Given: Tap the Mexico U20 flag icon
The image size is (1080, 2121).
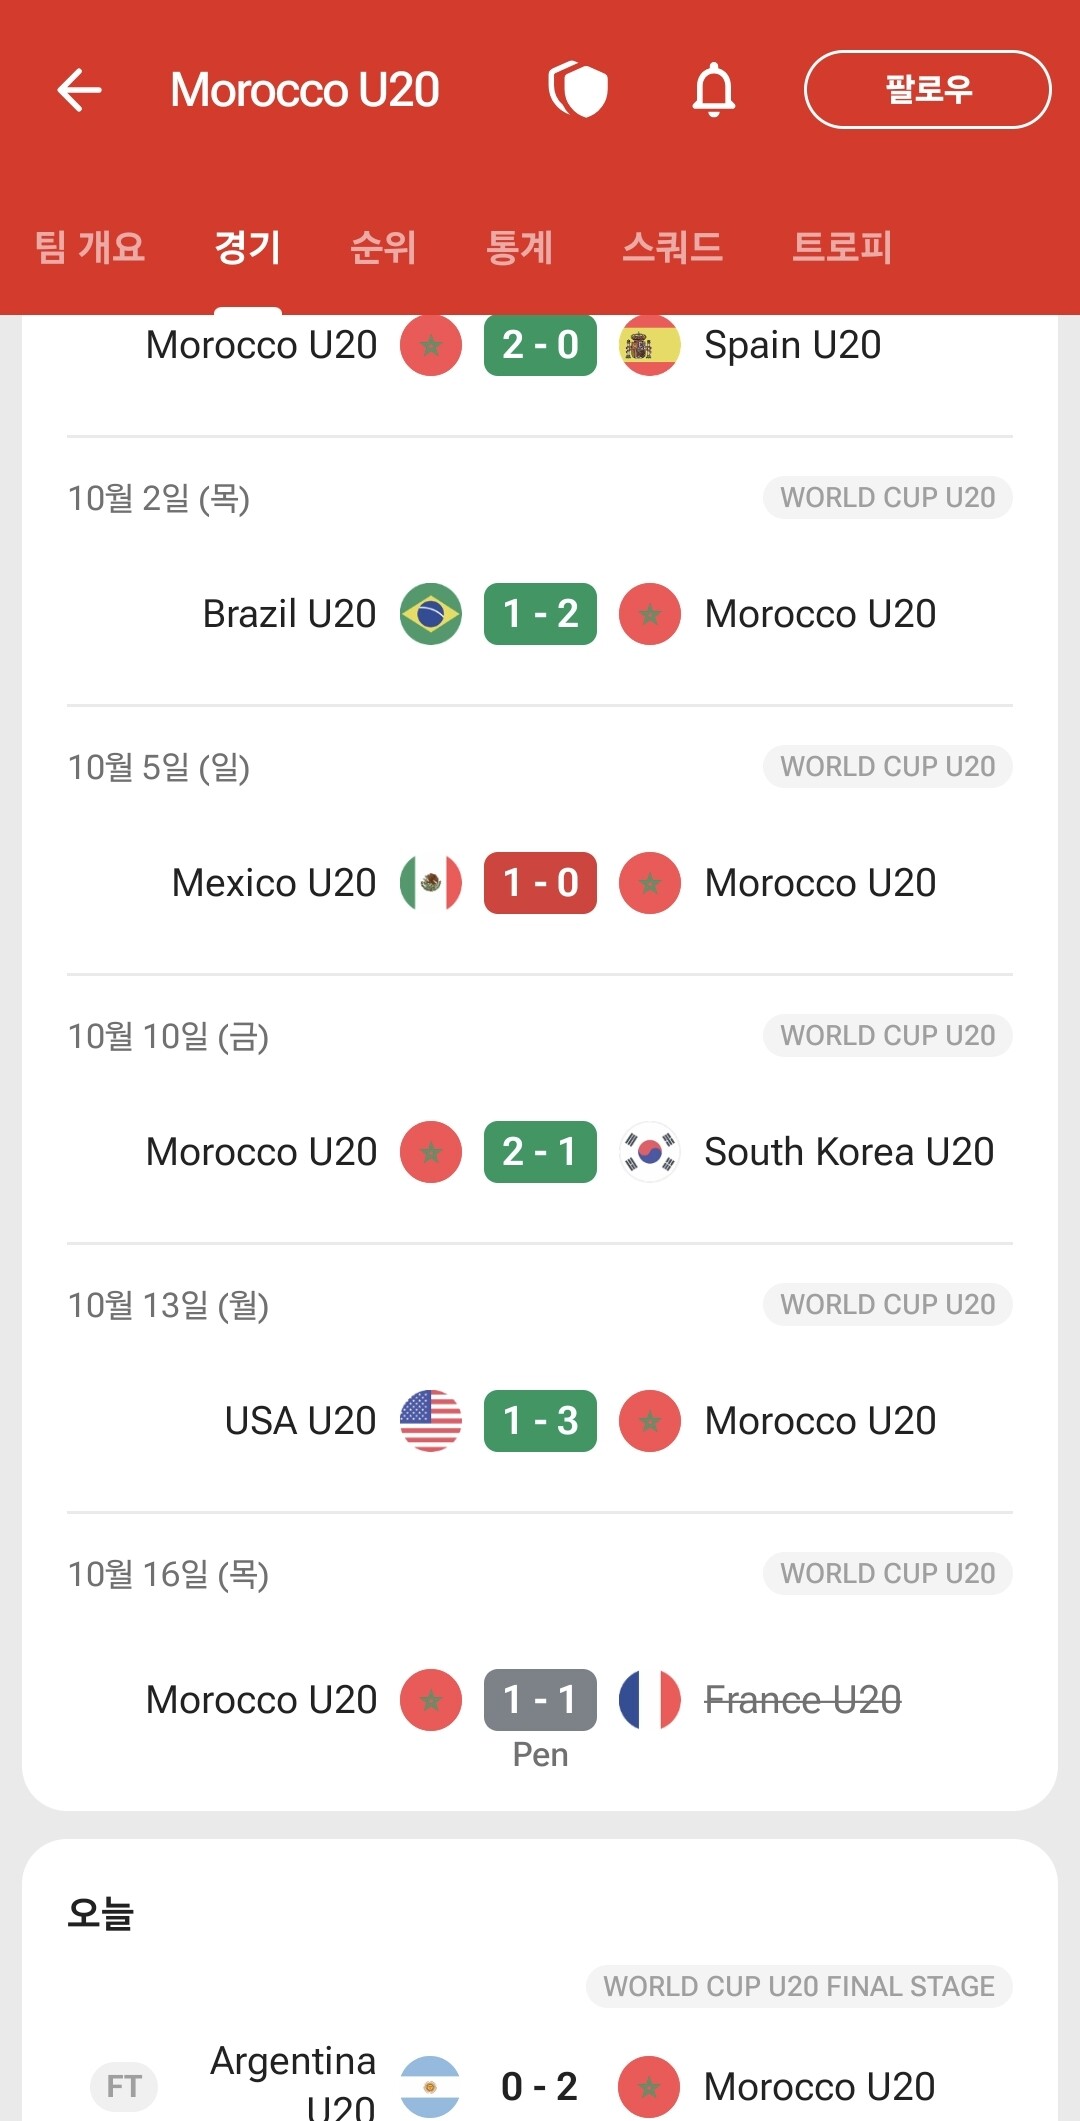Looking at the screenshot, I should (x=431, y=883).
